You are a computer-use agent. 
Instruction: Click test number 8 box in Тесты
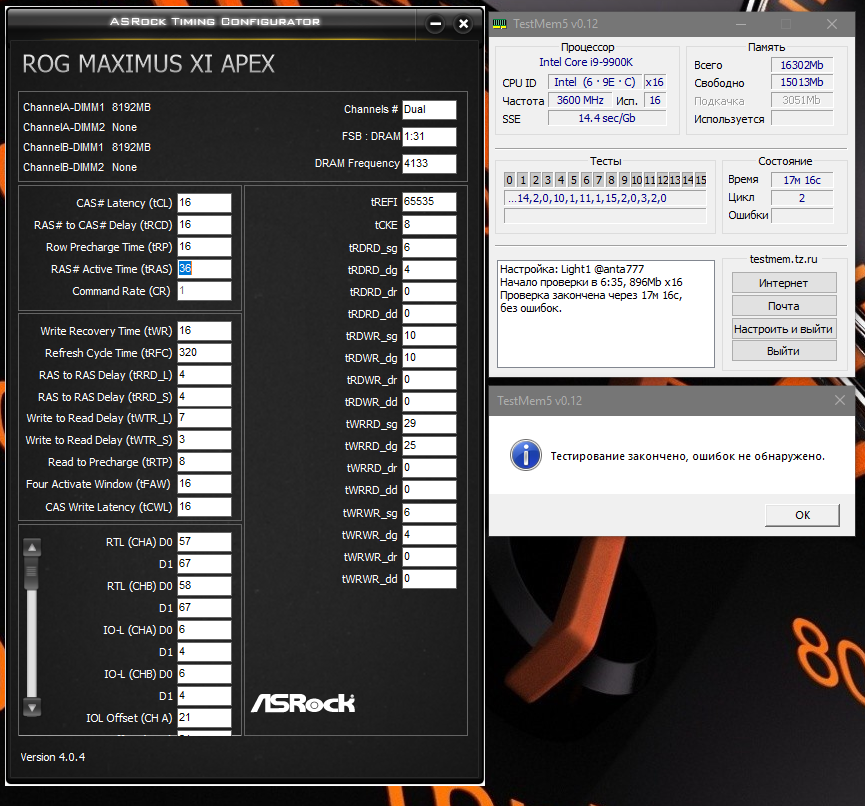click(x=611, y=180)
